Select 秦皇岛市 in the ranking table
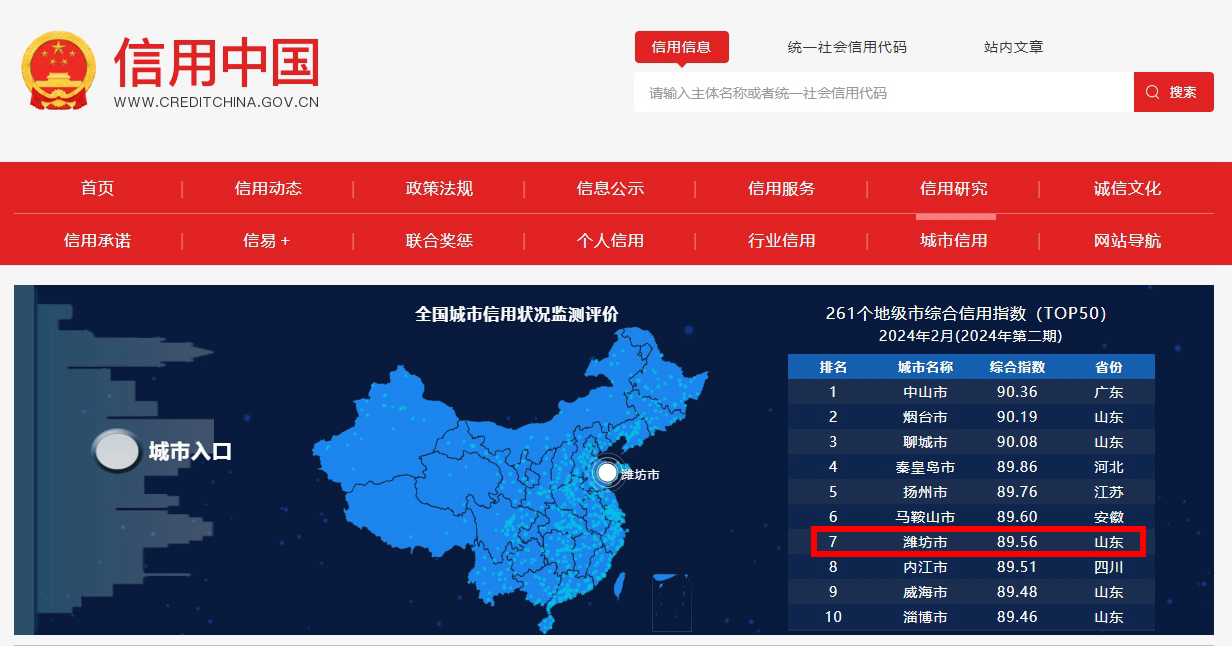 pyautogui.click(x=925, y=467)
